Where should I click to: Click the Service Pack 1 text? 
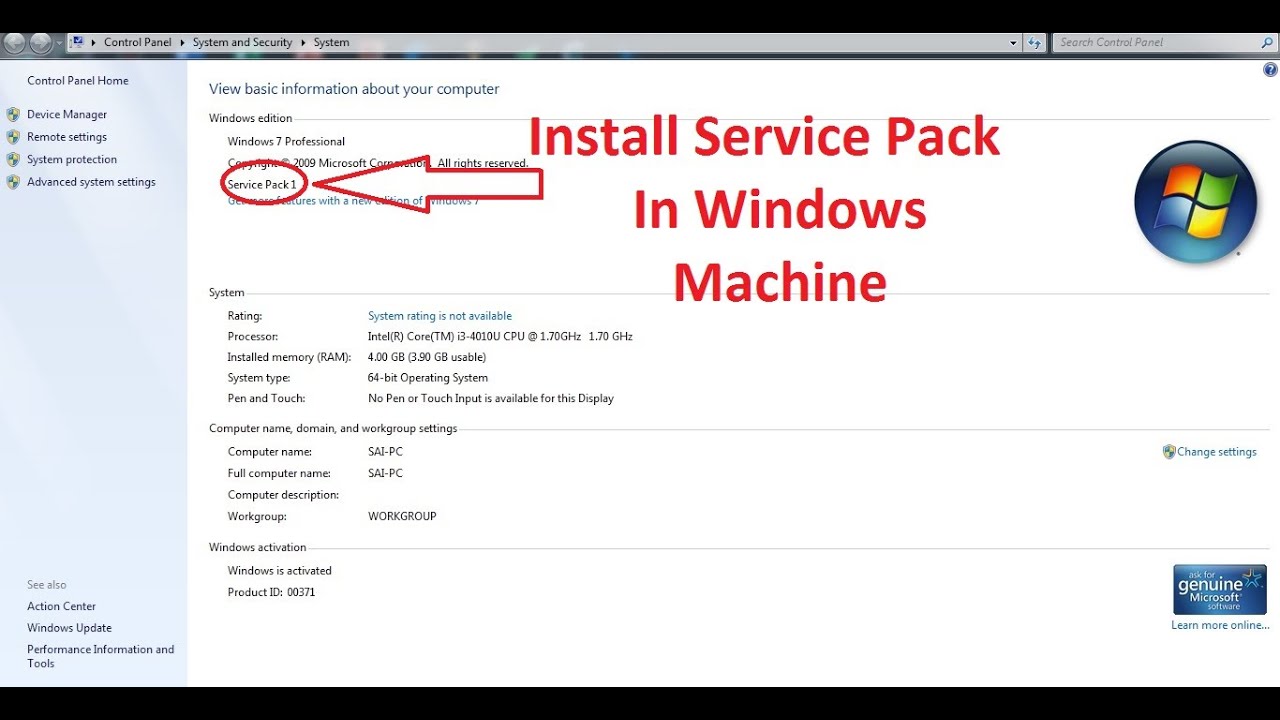(262, 185)
